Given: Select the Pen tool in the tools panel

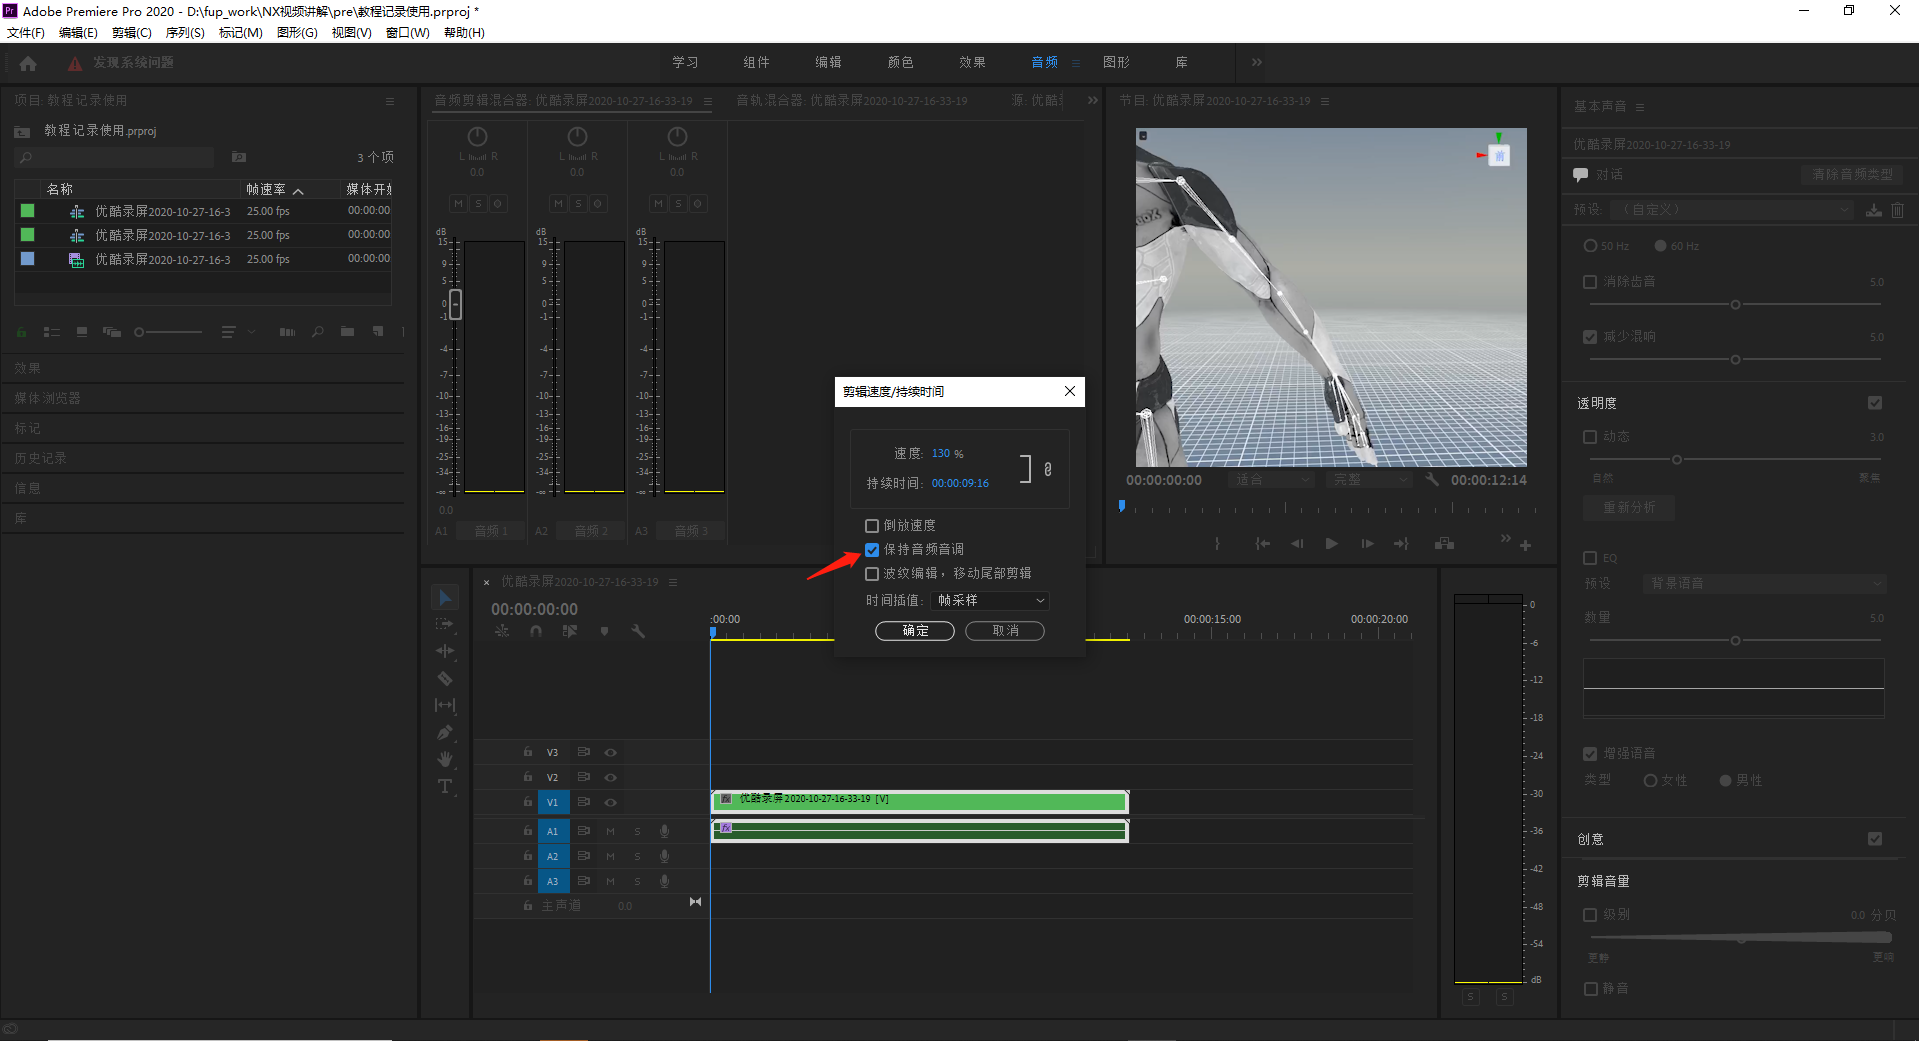Looking at the screenshot, I should tap(445, 732).
